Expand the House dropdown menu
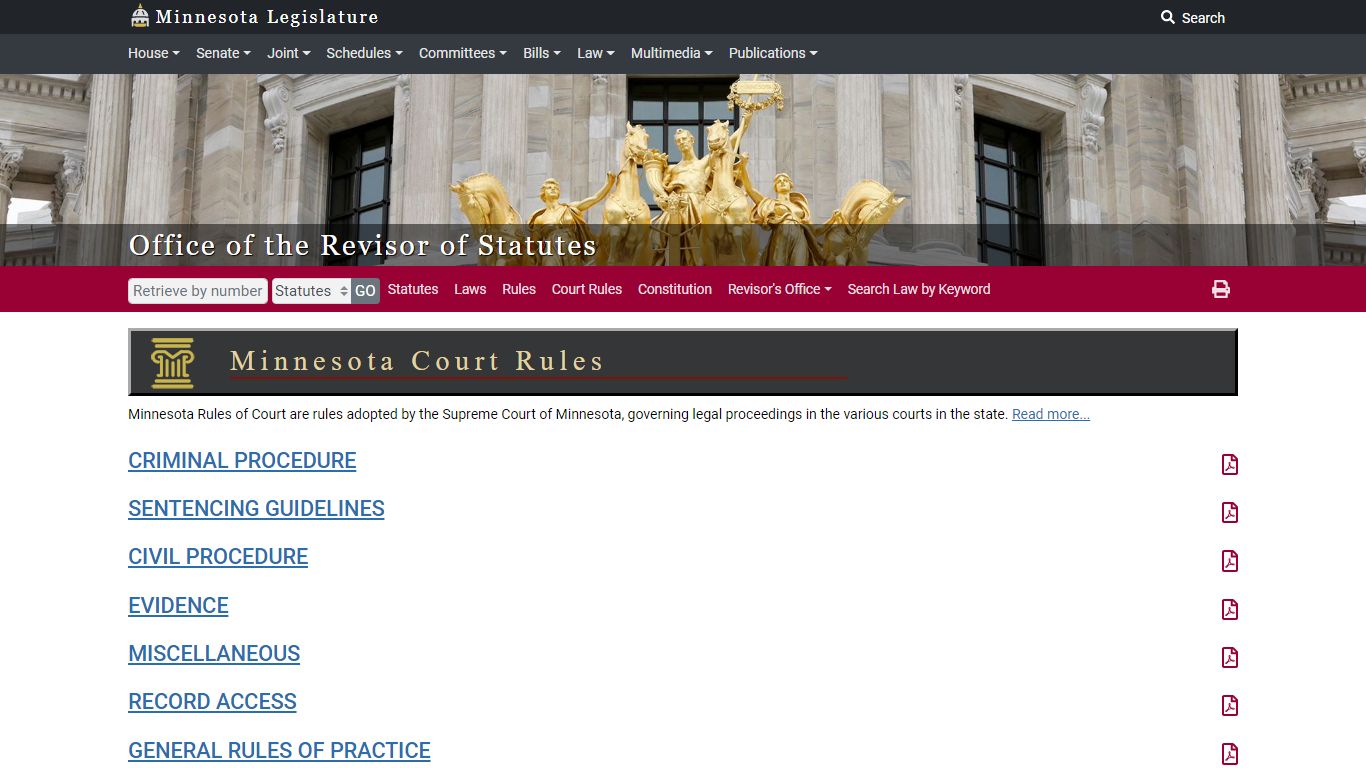 [153, 53]
